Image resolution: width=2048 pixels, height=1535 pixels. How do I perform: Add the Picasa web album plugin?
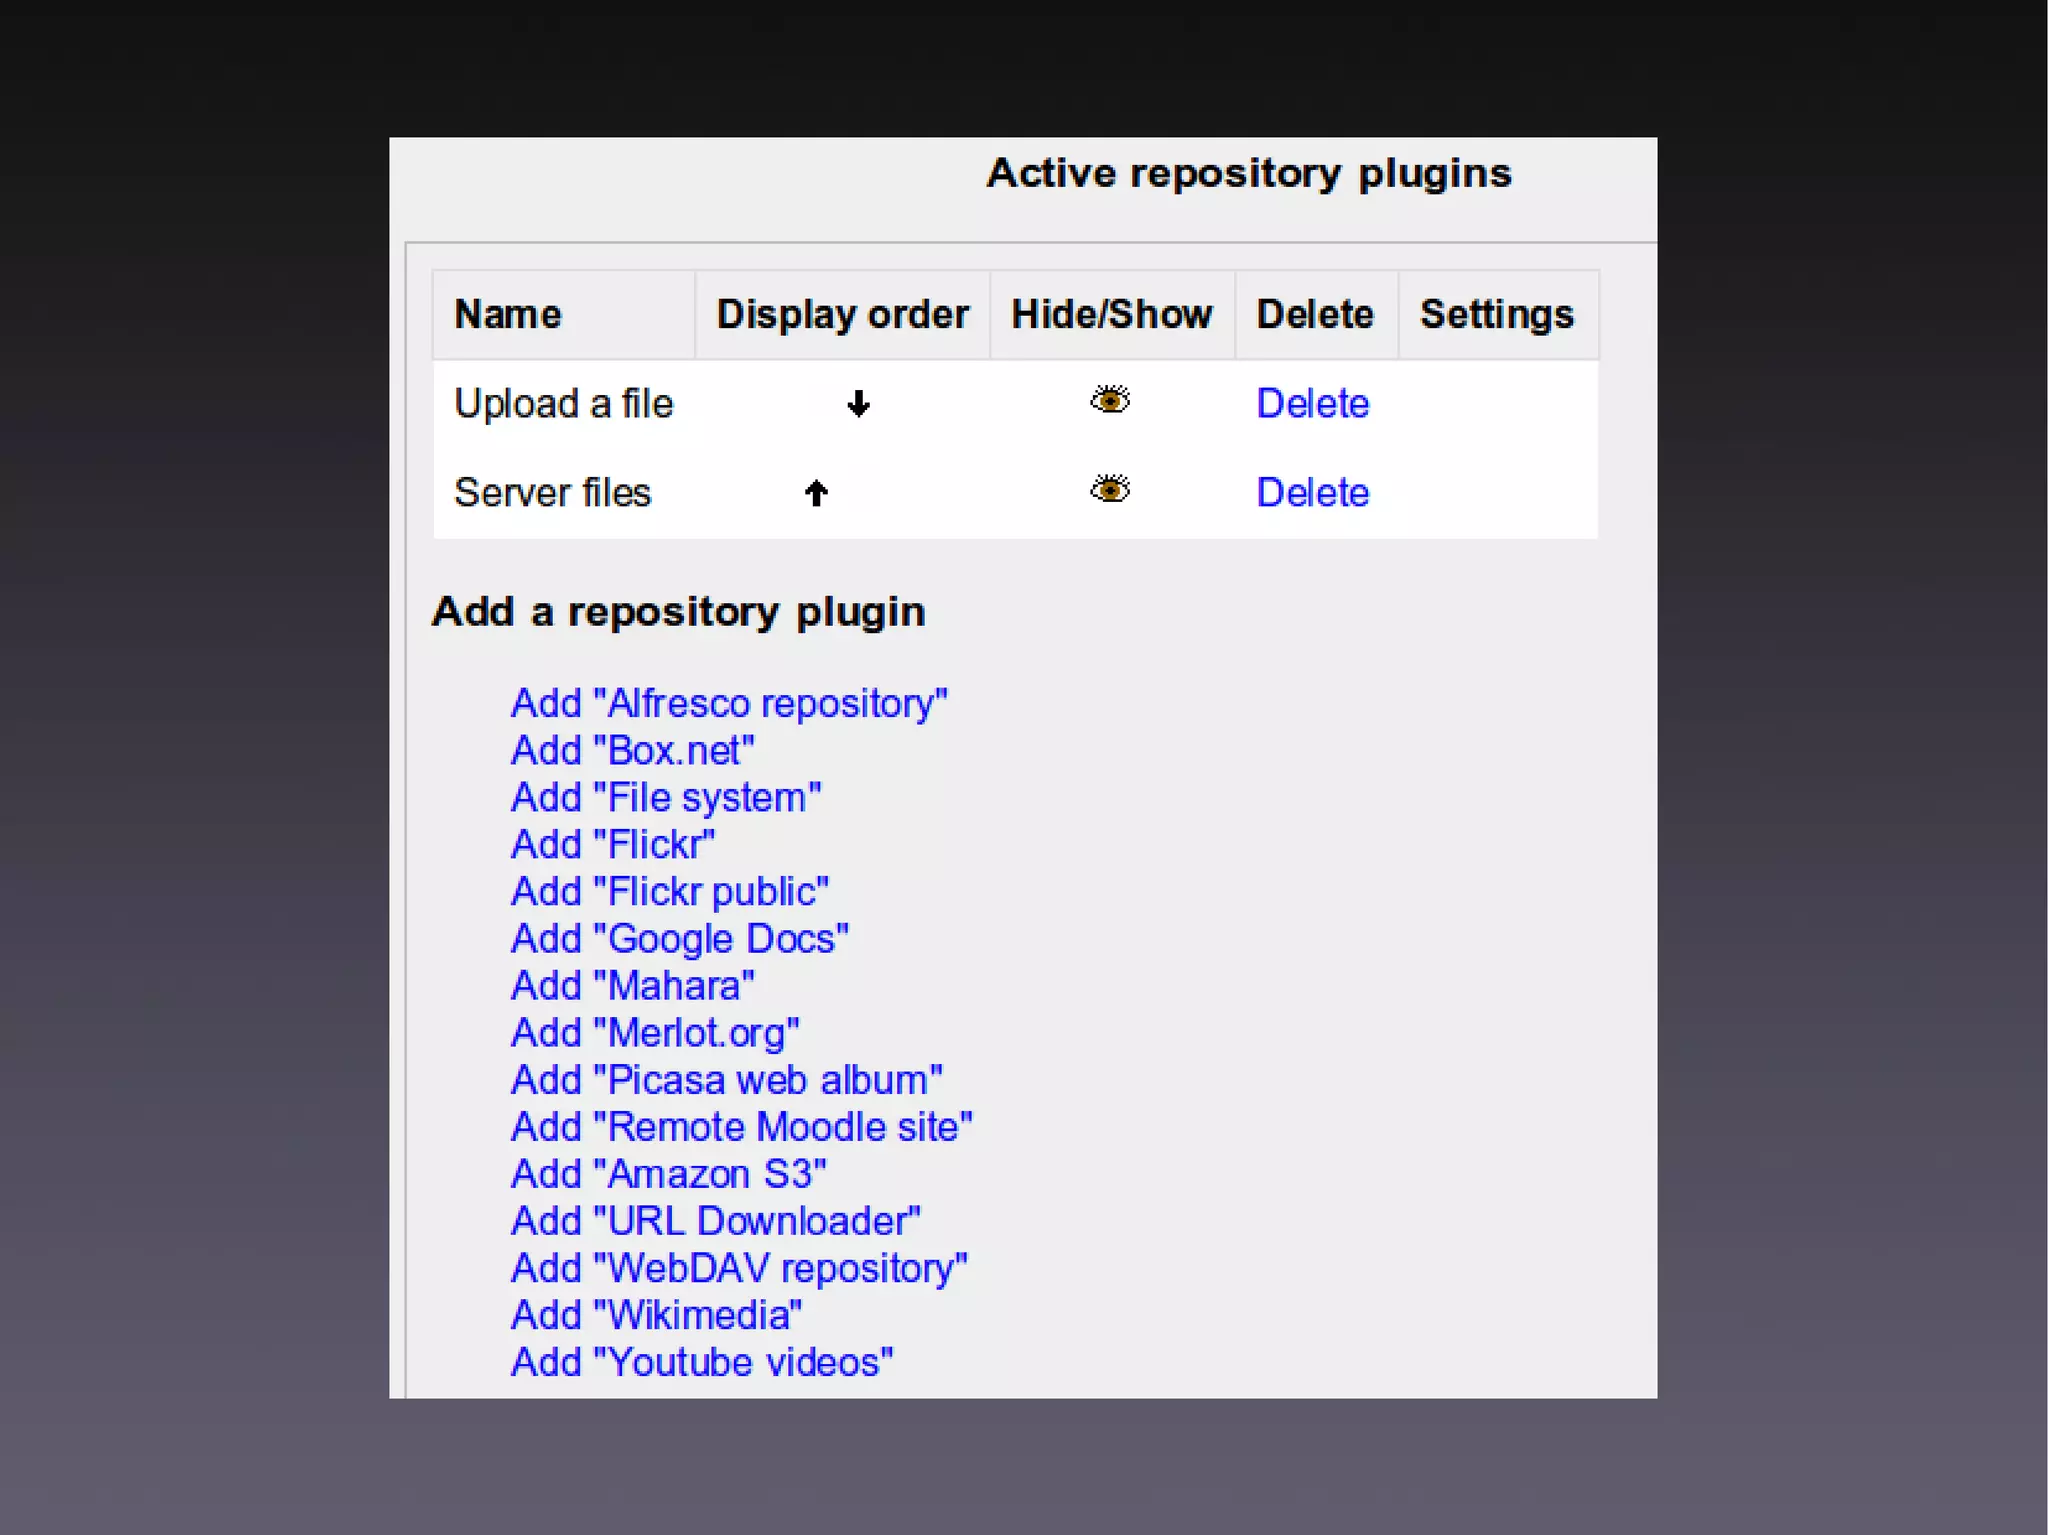point(727,1080)
